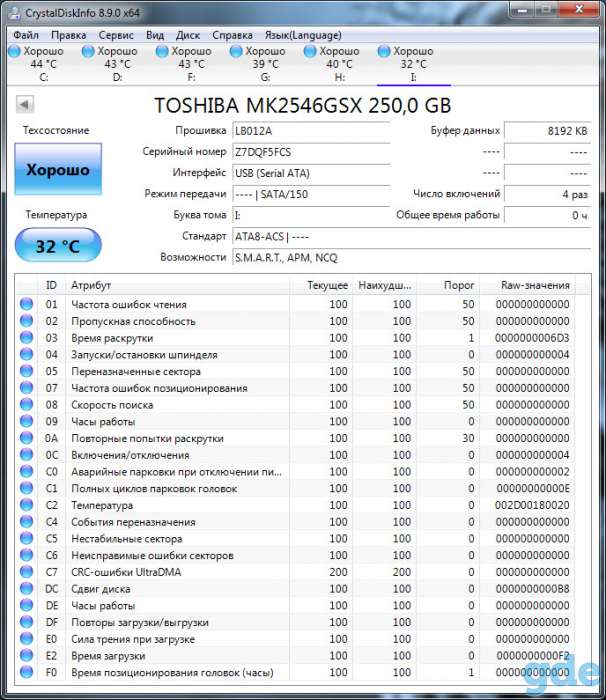Click the 32 °C temperature button

(58, 246)
